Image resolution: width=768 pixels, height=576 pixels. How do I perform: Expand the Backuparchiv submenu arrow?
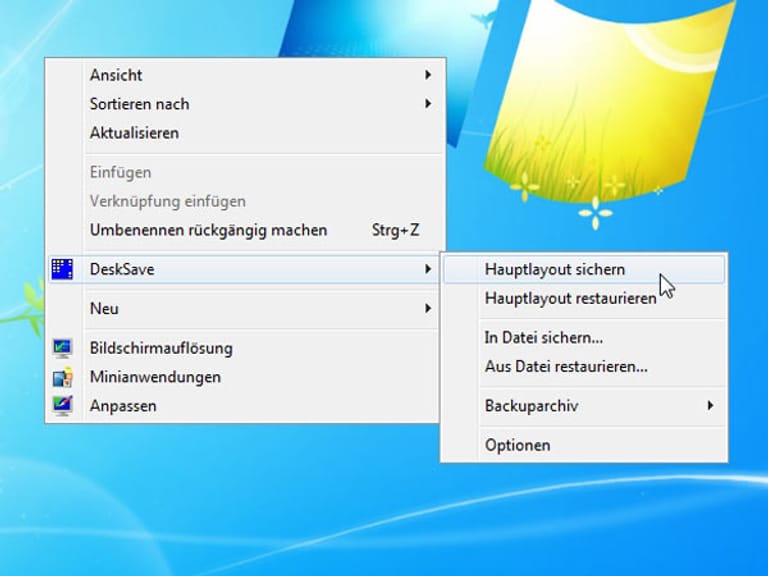(710, 406)
